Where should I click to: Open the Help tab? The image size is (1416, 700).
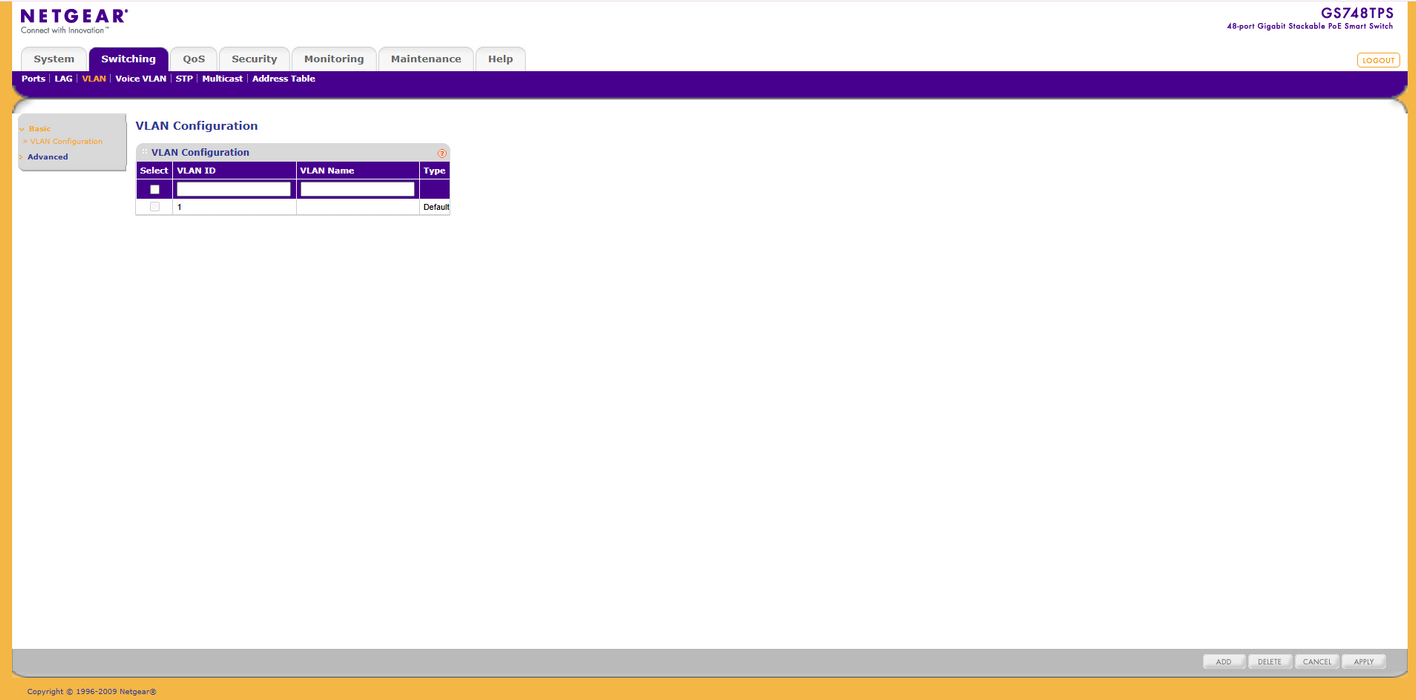500,59
